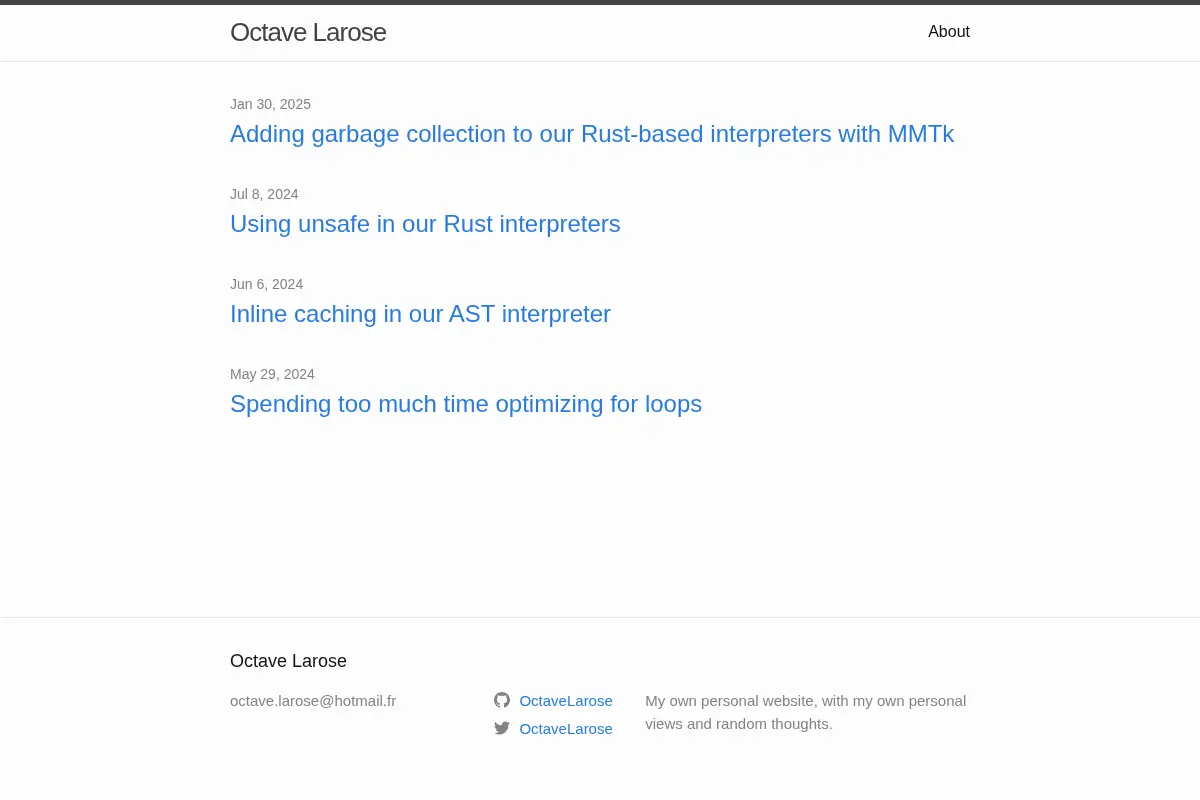1200x800 pixels.
Task: Click the Octave Larose heading in the footer
Action: click(288, 661)
